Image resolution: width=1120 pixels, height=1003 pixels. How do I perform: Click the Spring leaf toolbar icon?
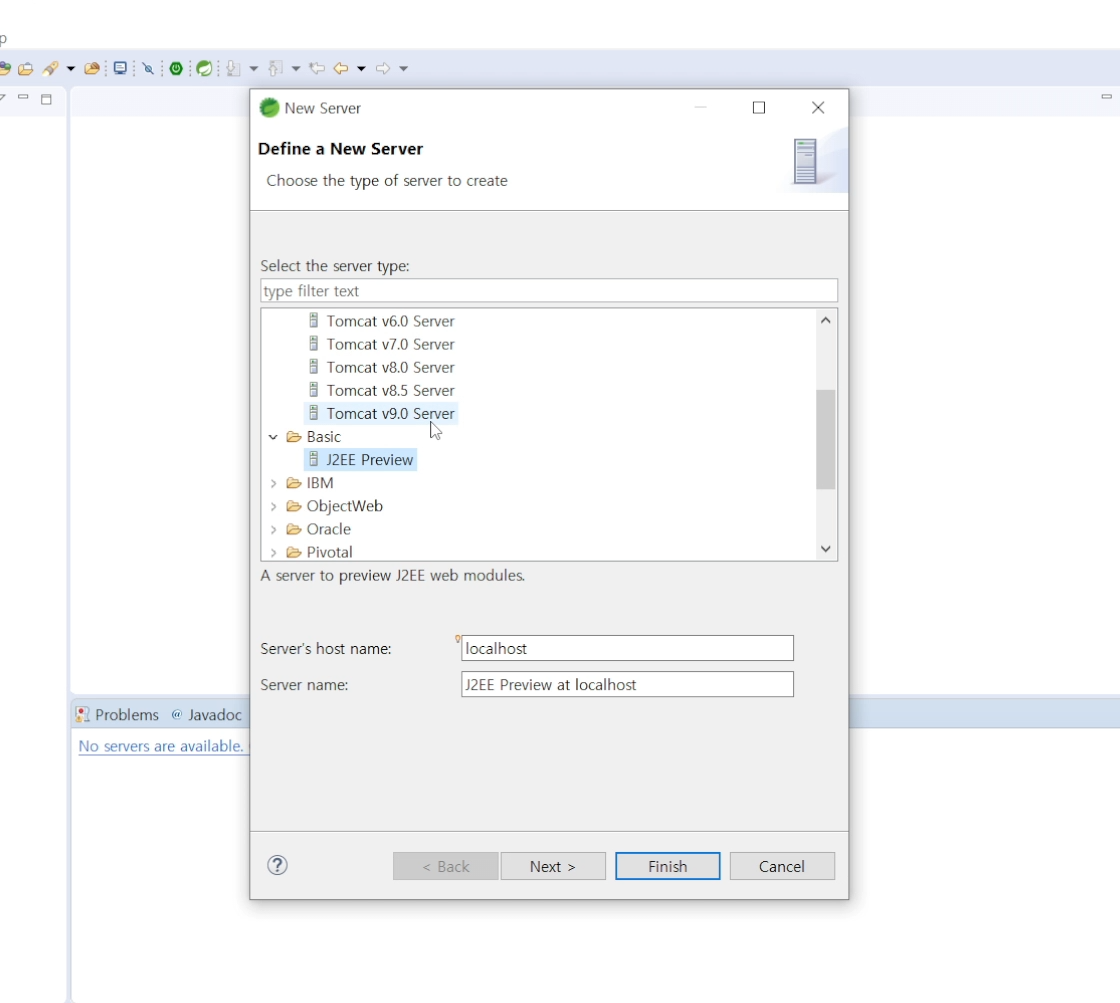[204, 69]
